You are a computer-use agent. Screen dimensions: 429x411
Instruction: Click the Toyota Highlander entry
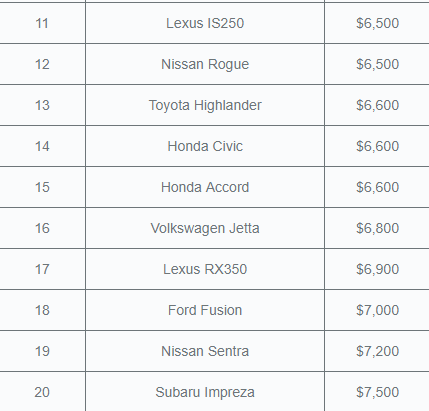pos(205,105)
